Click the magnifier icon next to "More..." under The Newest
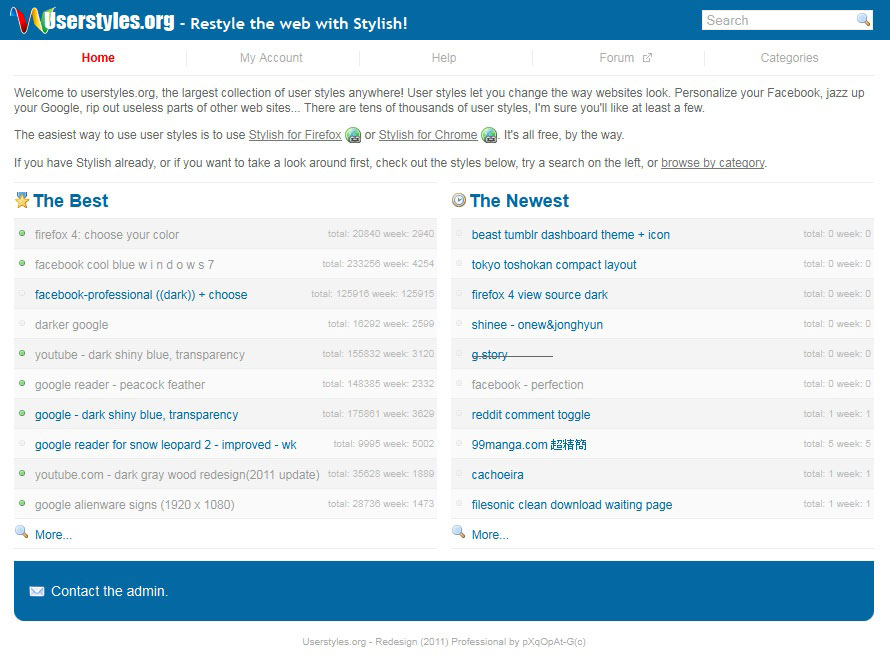 (x=460, y=534)
